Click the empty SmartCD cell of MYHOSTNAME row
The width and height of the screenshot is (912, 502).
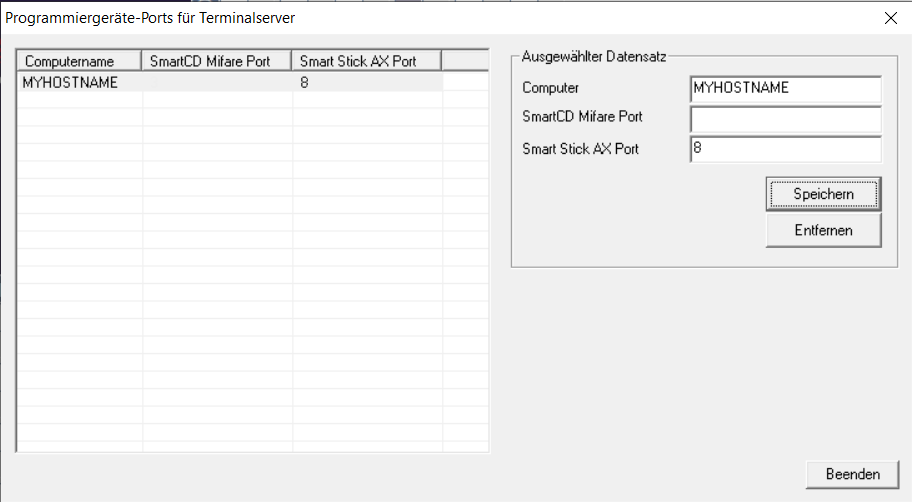click(x=217, y=83)
